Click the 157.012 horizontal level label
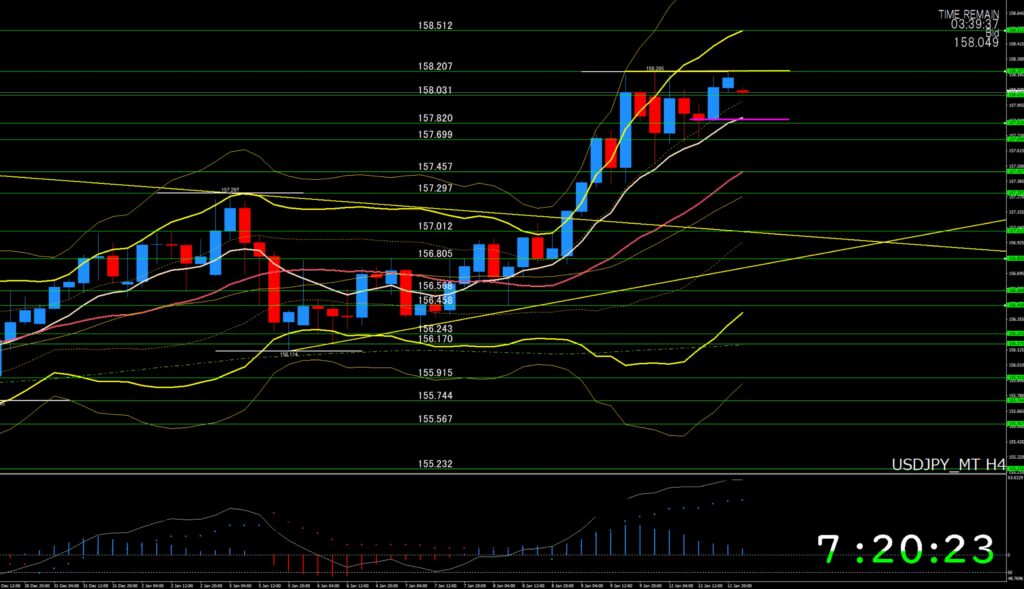 [436, 227]
